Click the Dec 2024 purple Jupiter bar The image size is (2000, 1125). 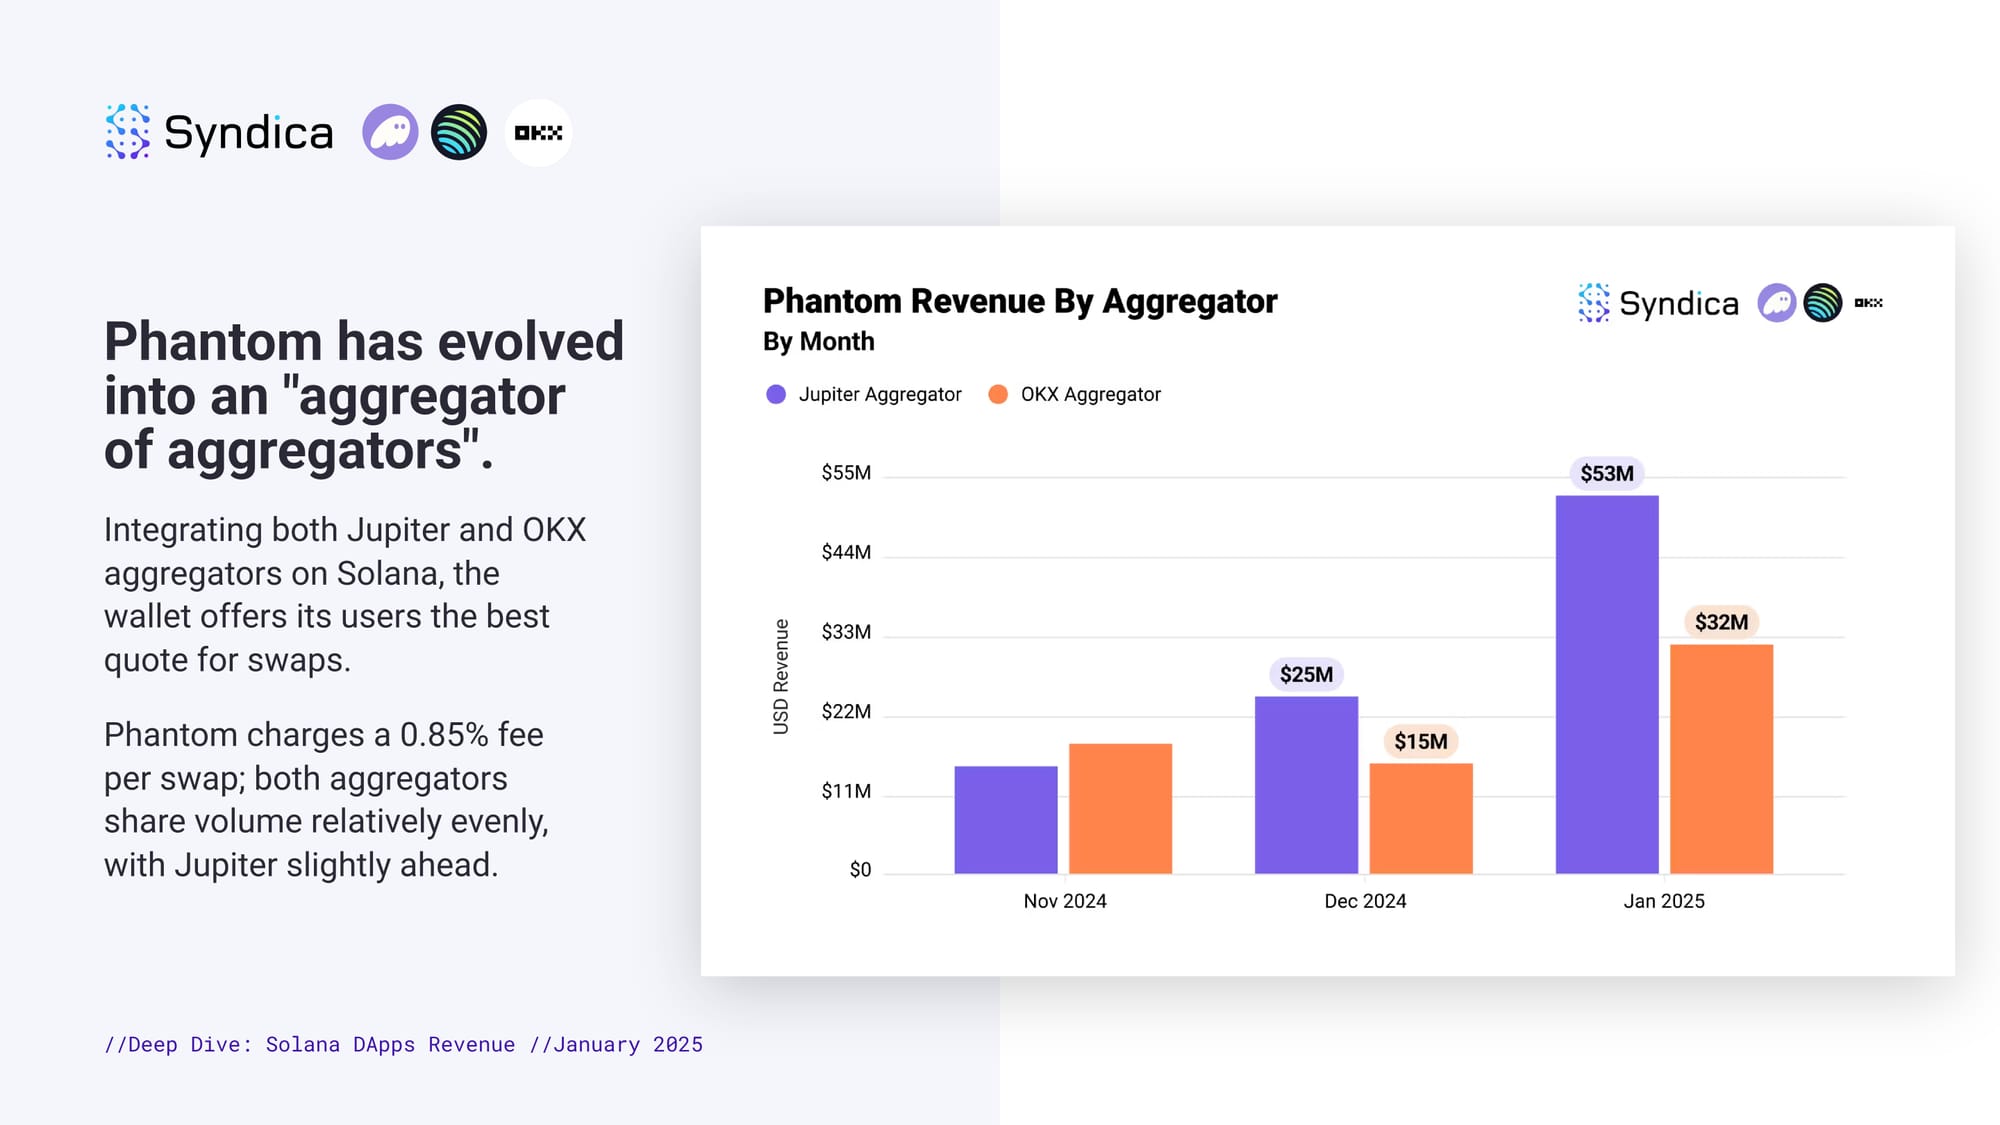1306,785
